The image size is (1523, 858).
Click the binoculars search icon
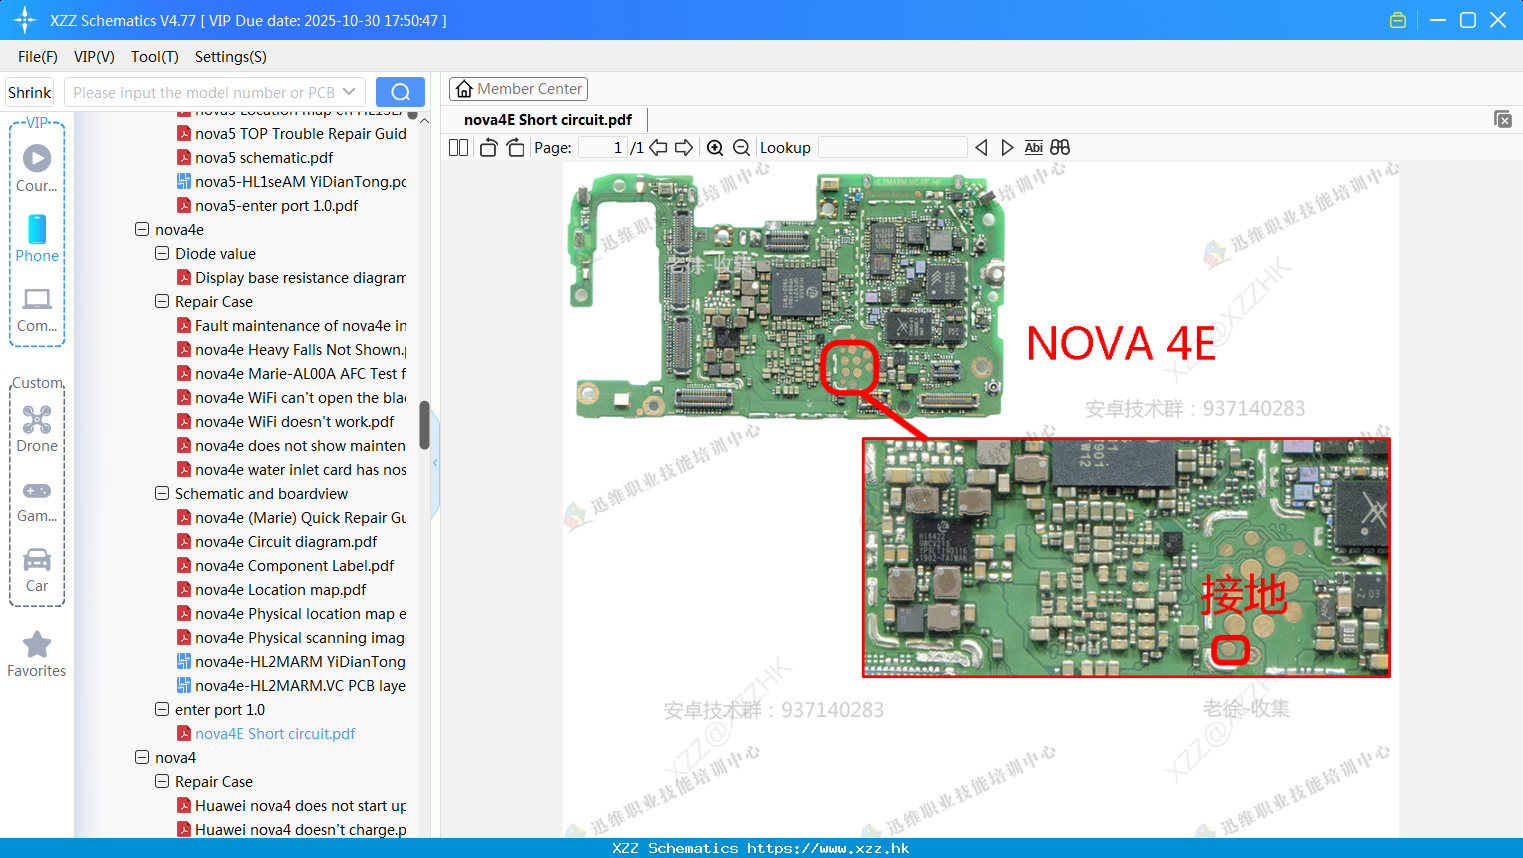point(1060,148)
